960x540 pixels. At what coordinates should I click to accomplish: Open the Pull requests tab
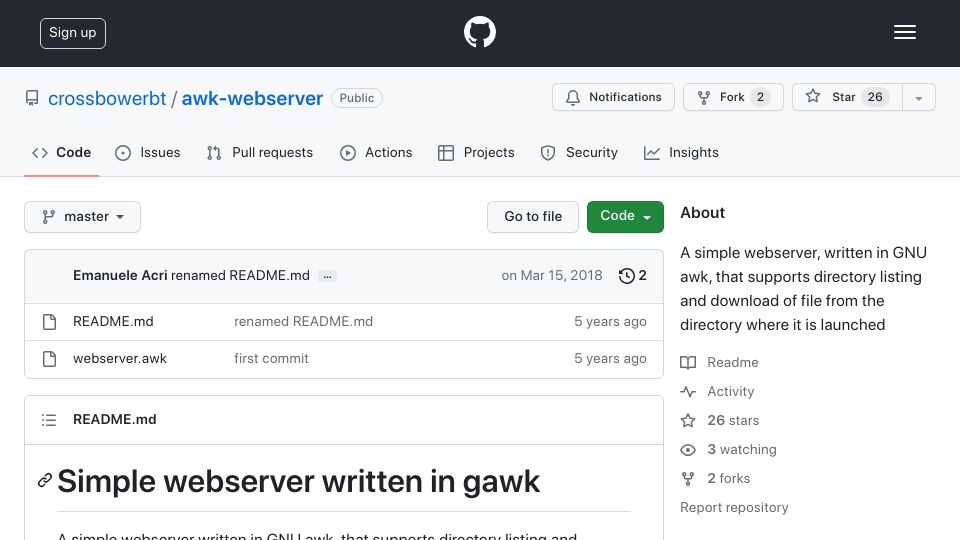click(260, 152)
